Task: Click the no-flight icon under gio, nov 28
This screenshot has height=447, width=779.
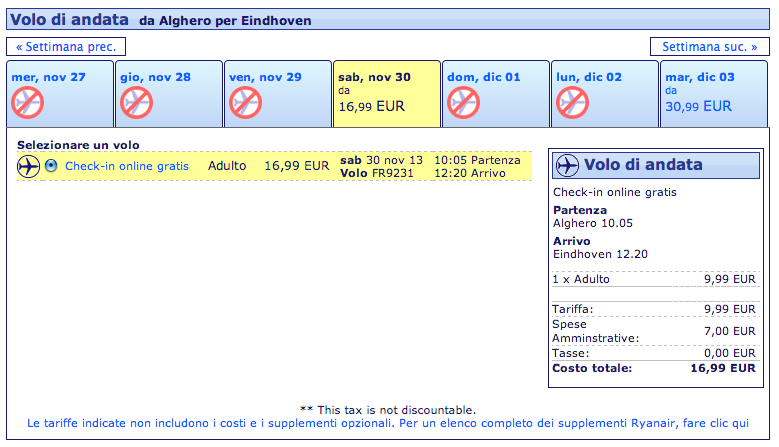Action: (x=137, y=103)
